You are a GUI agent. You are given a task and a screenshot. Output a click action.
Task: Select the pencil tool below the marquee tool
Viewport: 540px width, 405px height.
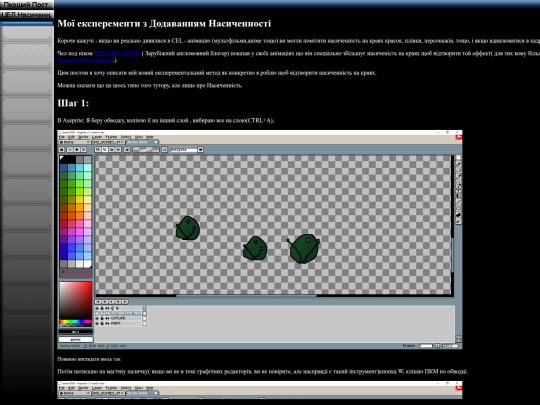point(458,164)
